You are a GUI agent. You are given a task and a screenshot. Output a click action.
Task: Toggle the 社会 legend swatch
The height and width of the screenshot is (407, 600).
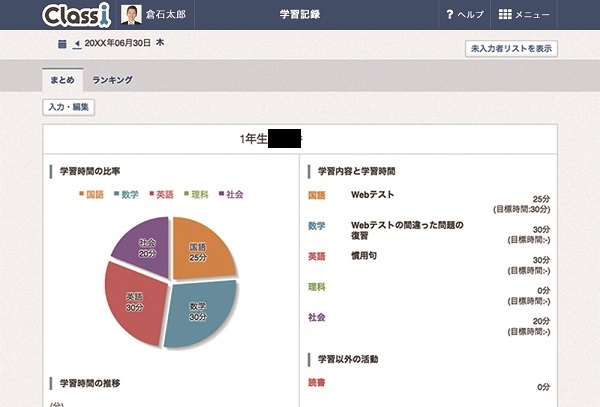pyautogui.click(x=221, y=194)
